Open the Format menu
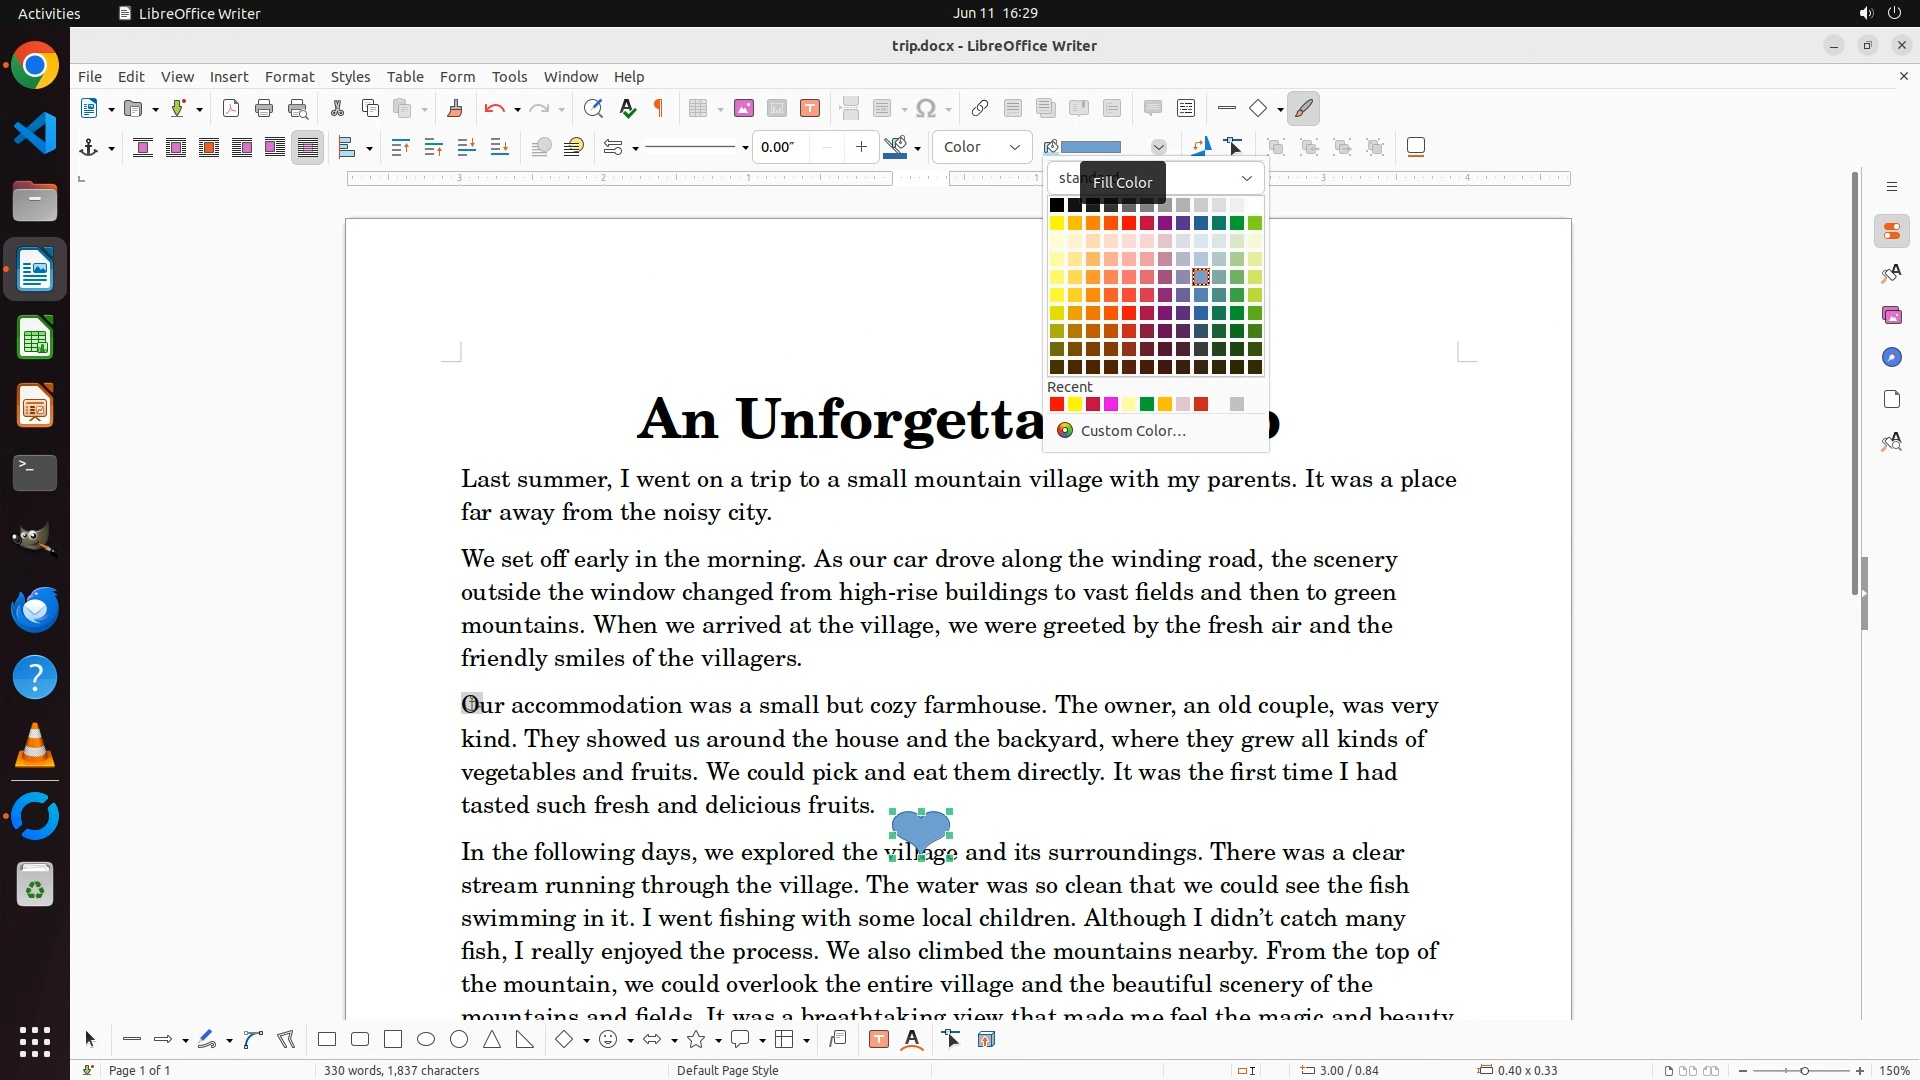The height and width of the screenshot is (1080, 1920). point(289,76)
